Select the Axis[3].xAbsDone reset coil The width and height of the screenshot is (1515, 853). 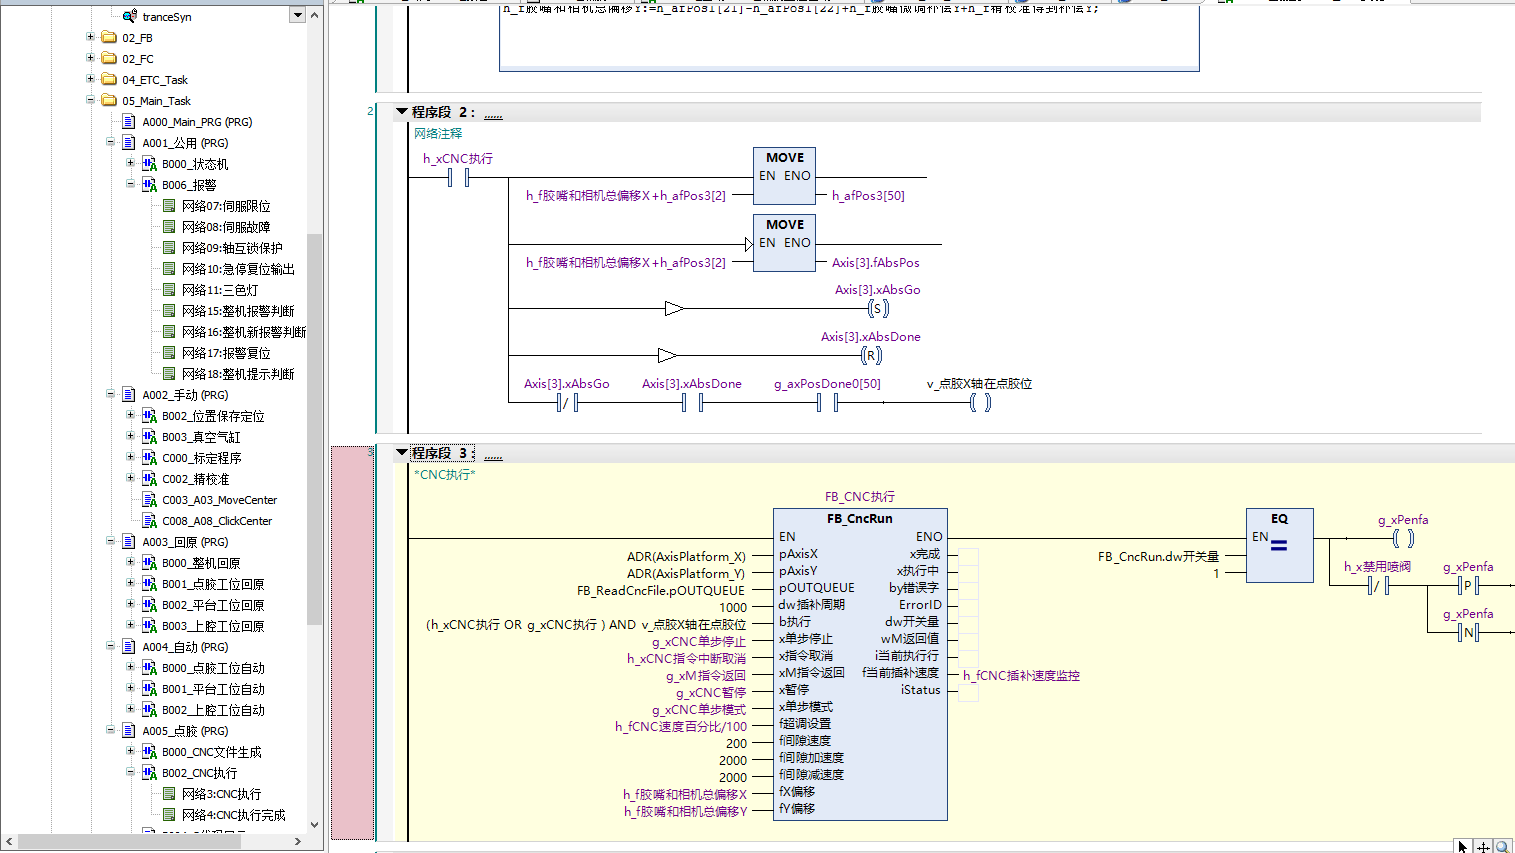pos(871,355)
